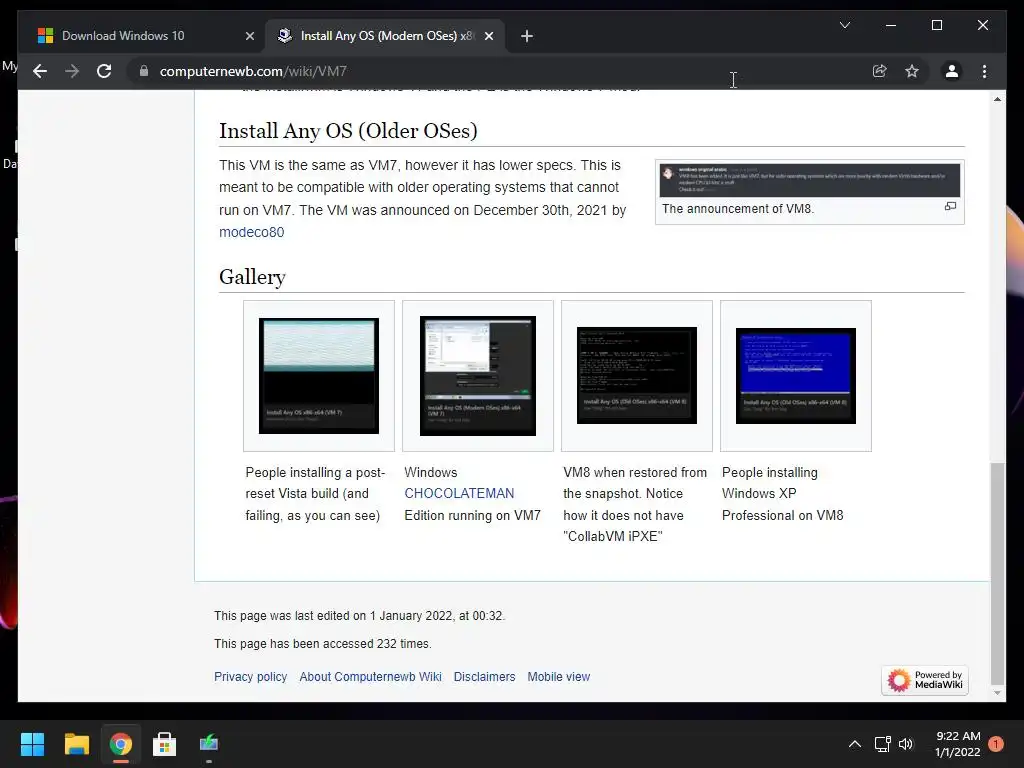The image size is (1024, 768).
Task: Open the CHOCOLATEMAN link in gallery caption
Action: (x=459, y=493)
